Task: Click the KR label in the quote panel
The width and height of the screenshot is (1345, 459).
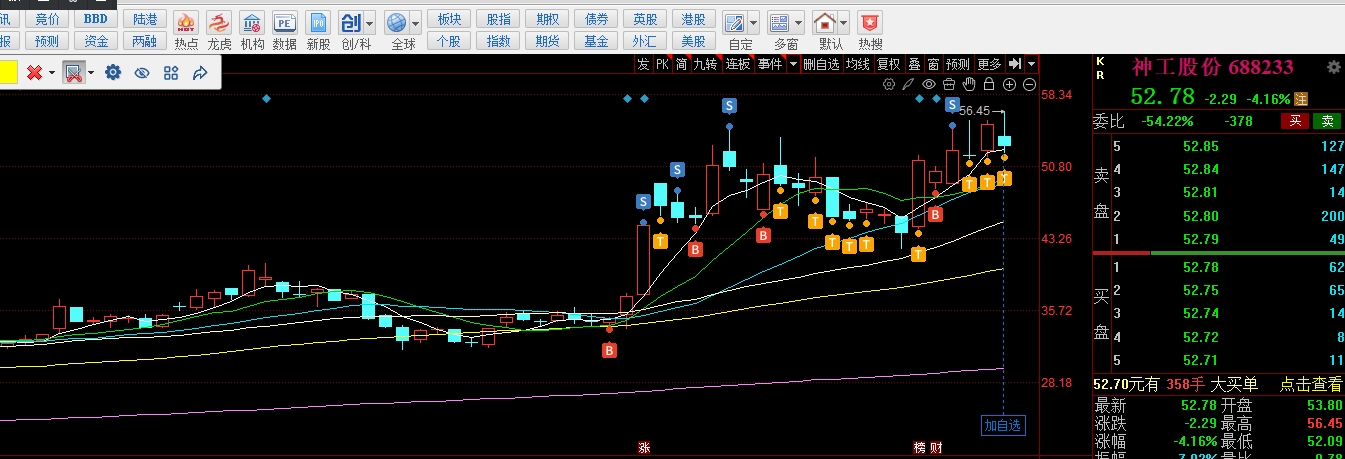Action: 1101,67
